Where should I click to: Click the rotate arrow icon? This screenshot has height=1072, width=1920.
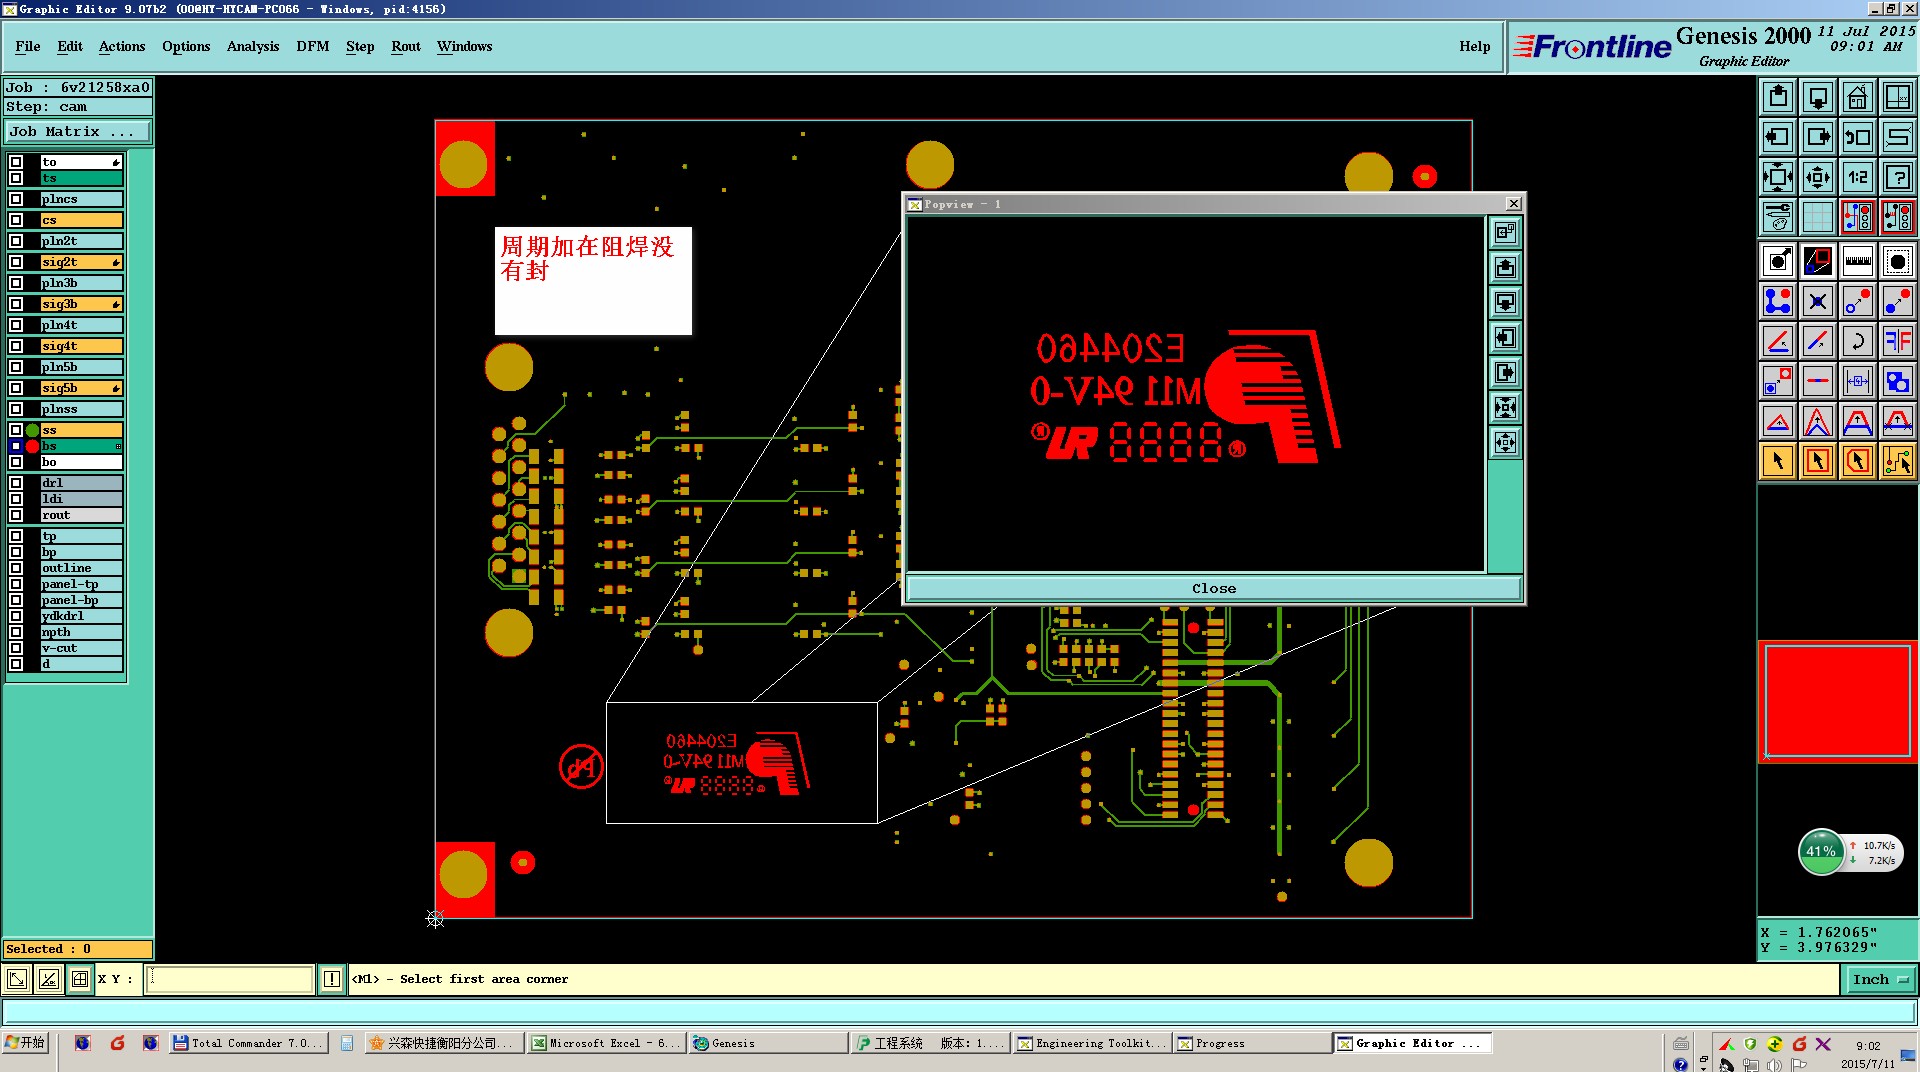click(1858, 341)
